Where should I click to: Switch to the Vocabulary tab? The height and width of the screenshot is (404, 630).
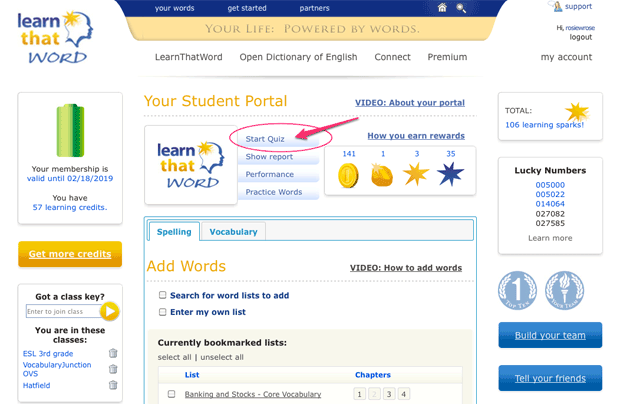click(233, 232)
